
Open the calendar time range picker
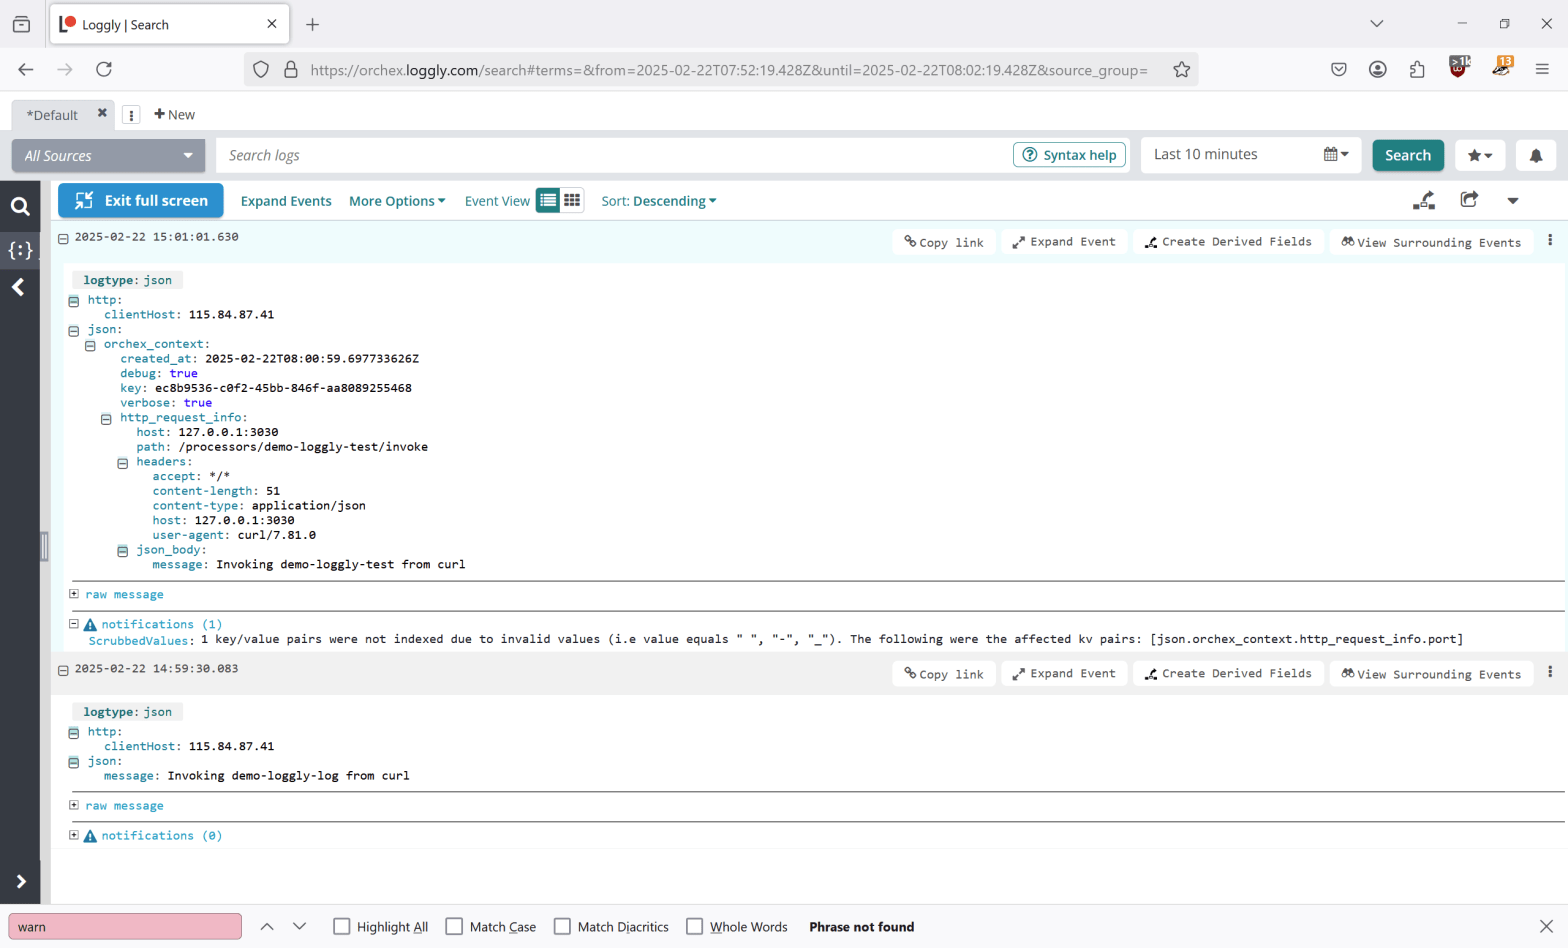[1335, 154]
